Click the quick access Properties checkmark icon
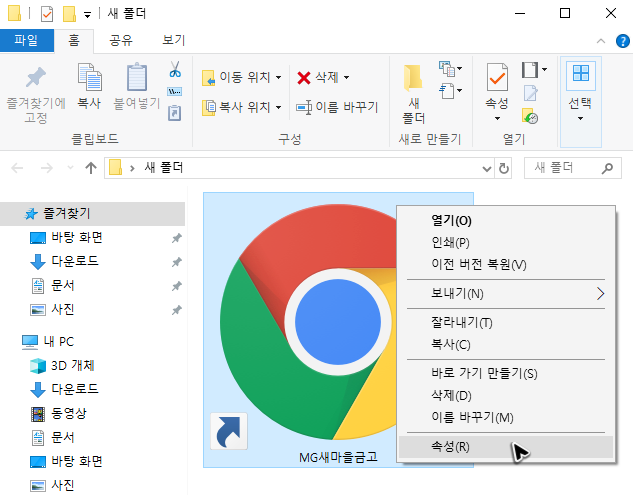Viewport: 633px width, 495px height. 47,14
